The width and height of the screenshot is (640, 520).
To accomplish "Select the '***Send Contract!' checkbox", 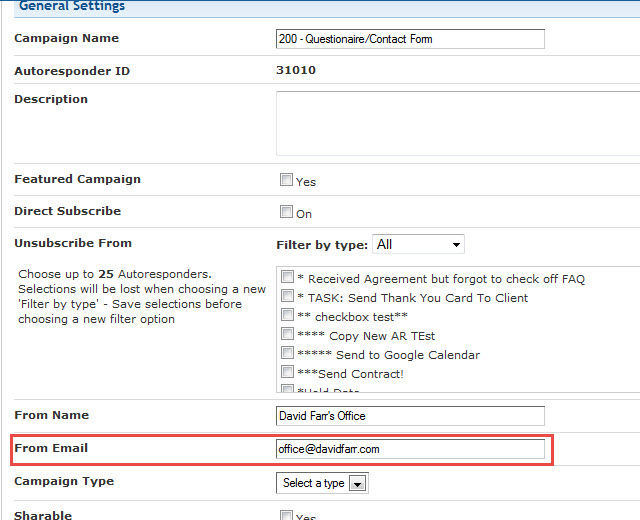I will click(x=288, y=373).
